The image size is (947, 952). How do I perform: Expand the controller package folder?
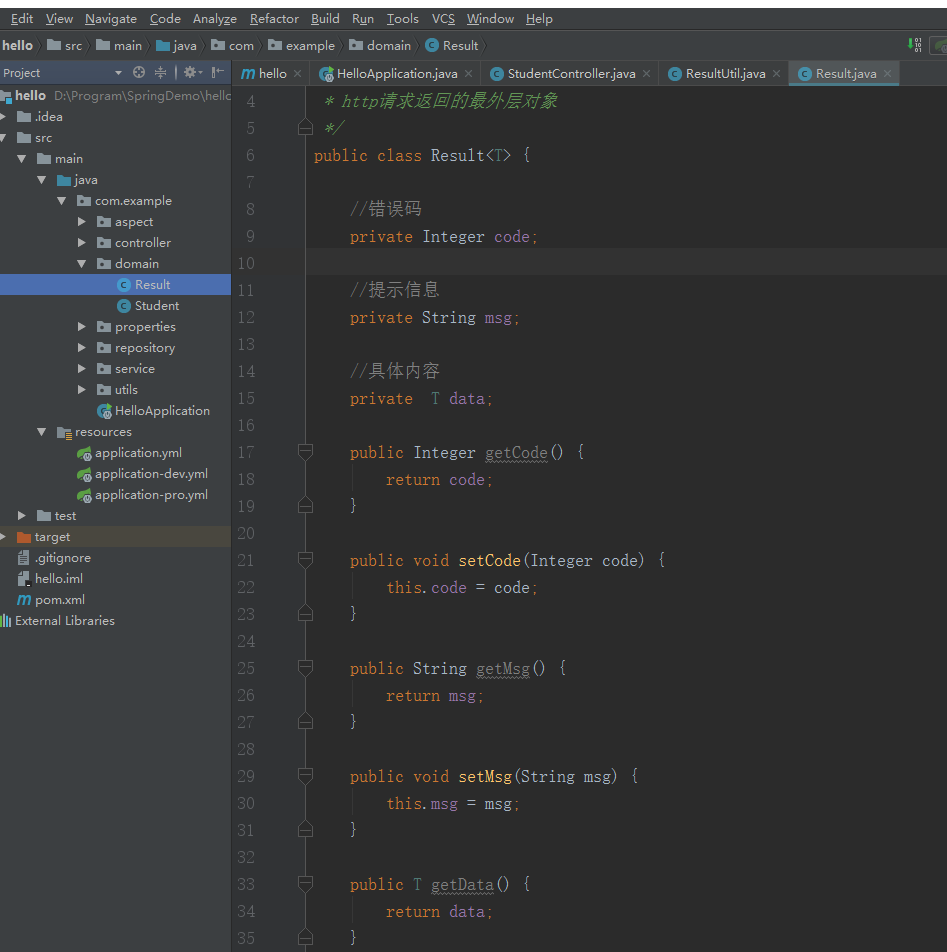coord(82,243)
